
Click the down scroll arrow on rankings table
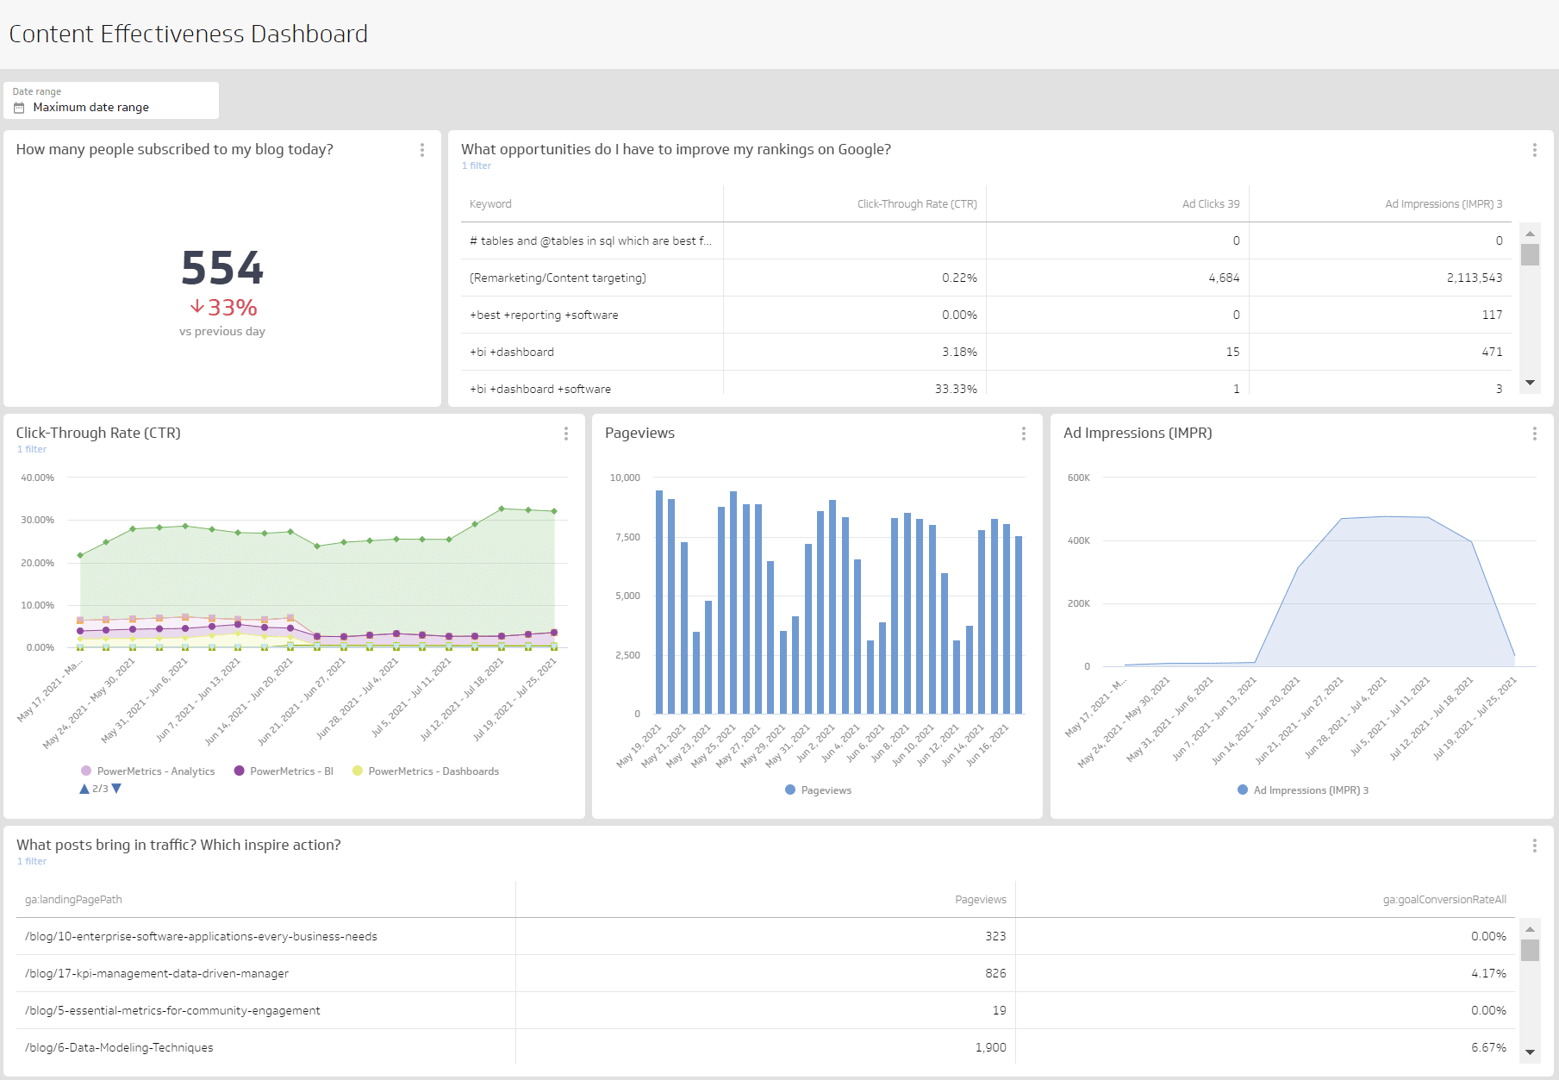click(1530, 383)
